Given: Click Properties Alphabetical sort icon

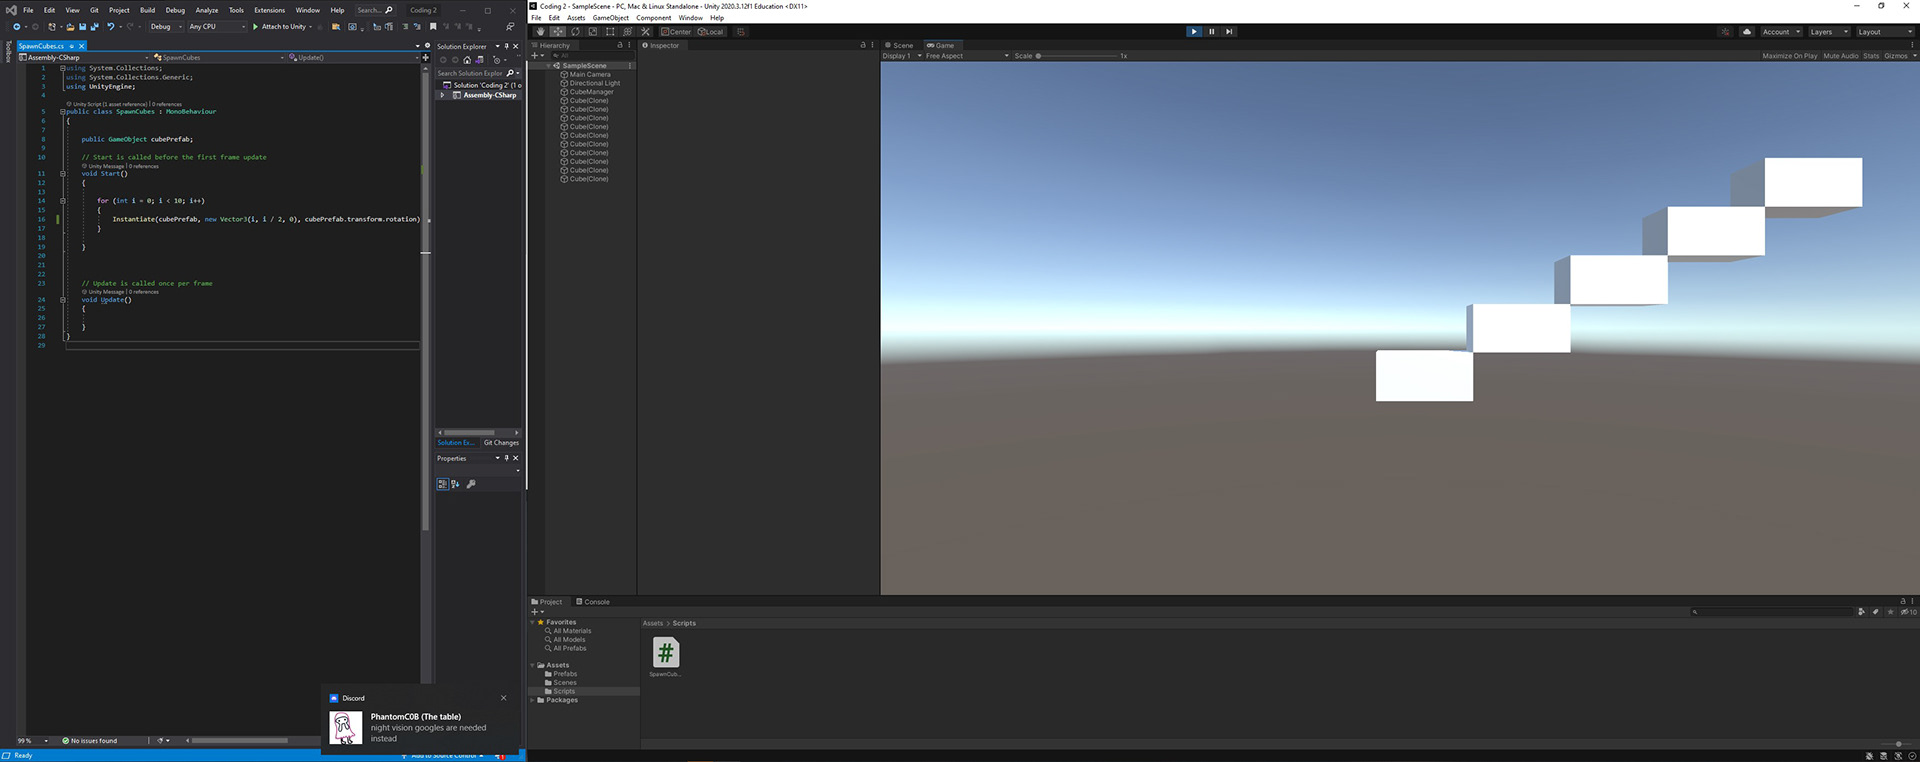Looking at the screenshot, I should coord(455,484).
